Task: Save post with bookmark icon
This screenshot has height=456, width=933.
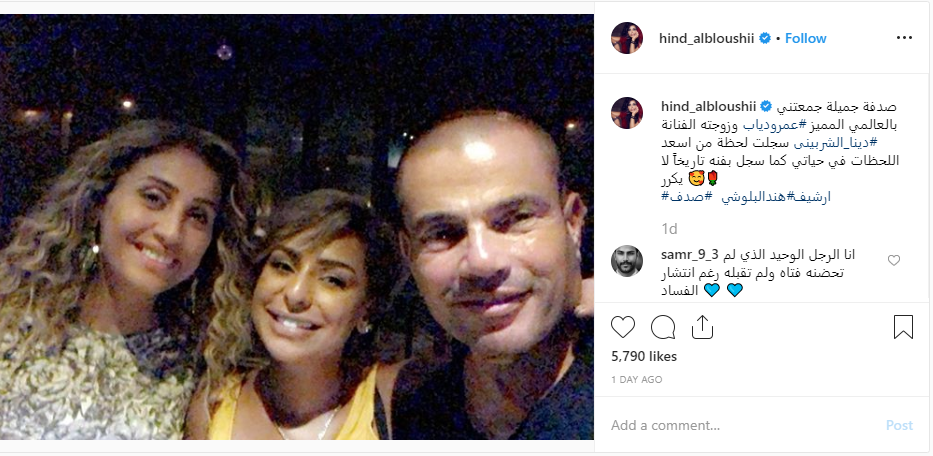Action: pyautogui.click(x=903, y=327)
